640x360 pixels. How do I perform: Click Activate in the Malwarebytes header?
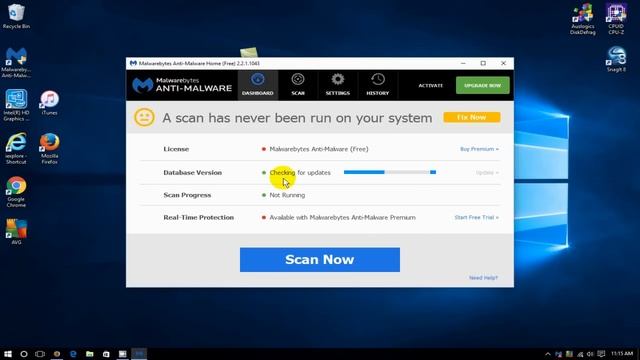coord(431,85)
